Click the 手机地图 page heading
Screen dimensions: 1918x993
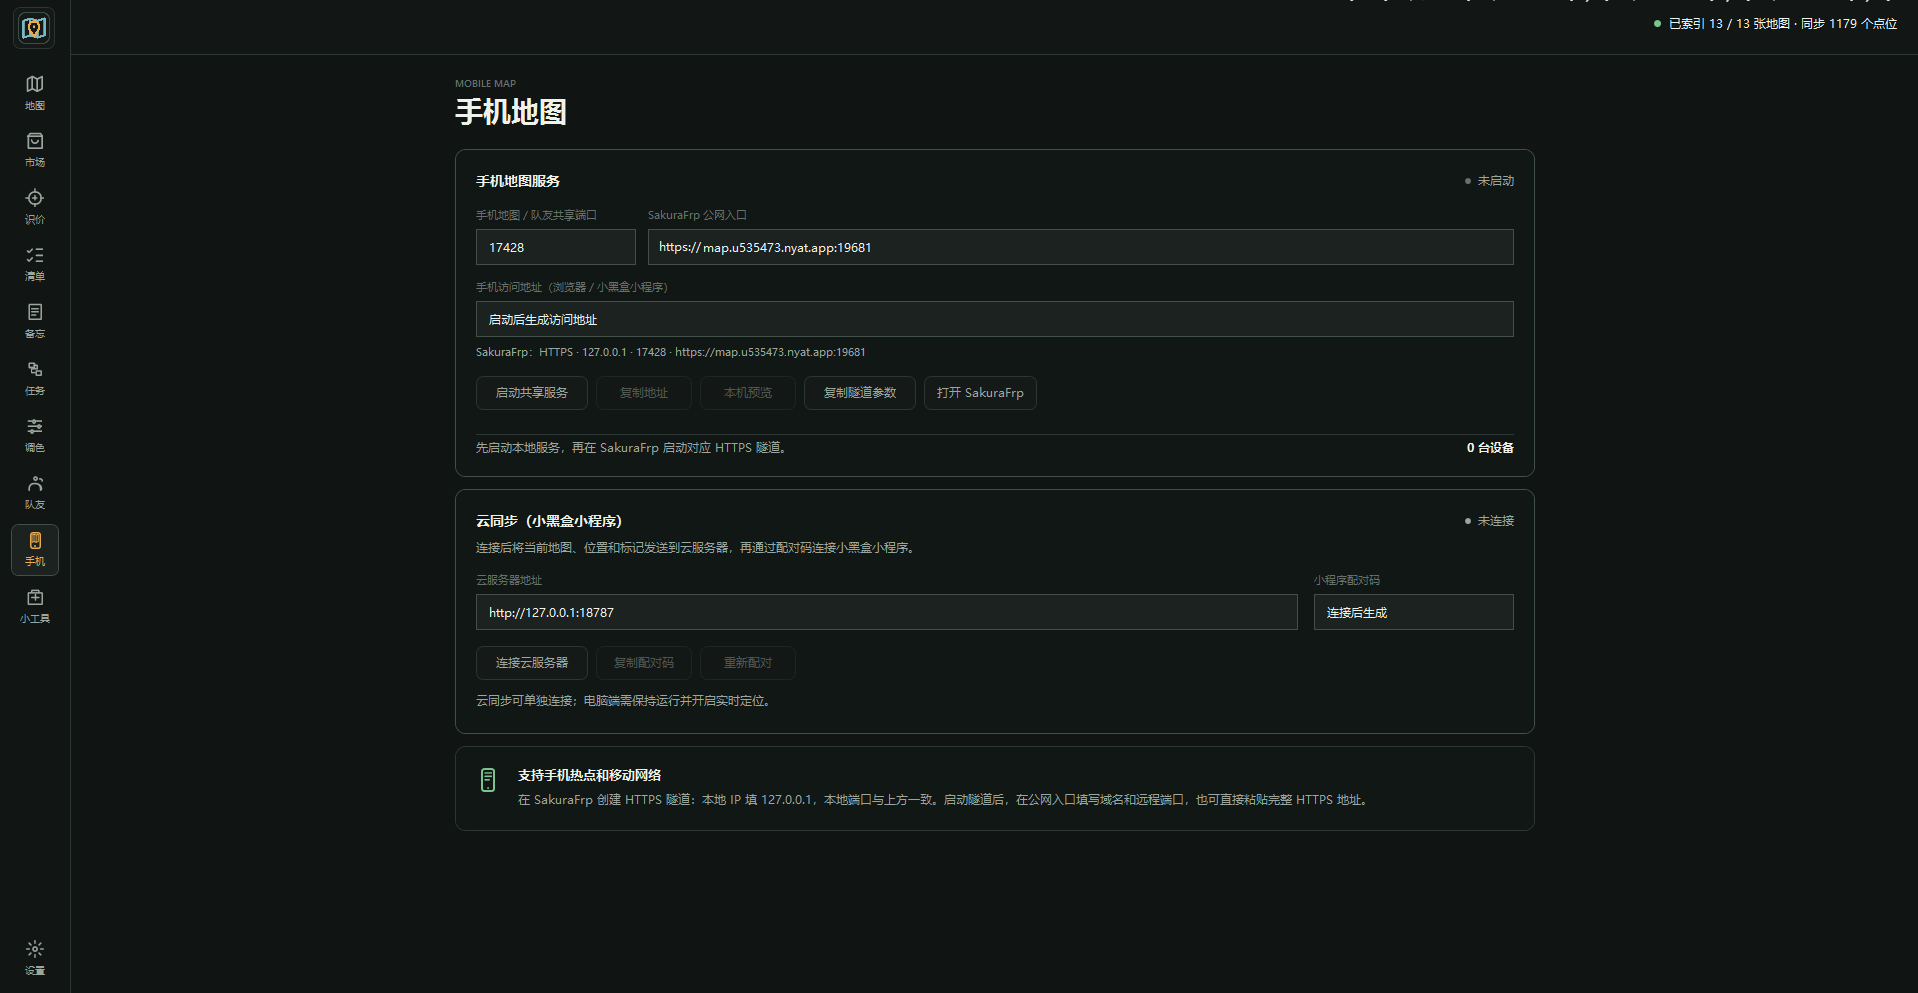pyautogui.click(x=511, y=112)
